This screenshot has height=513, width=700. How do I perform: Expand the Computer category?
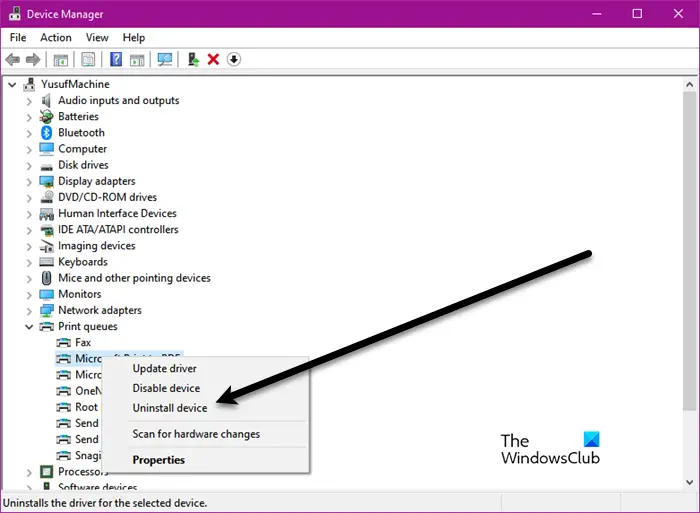(x=29, y=150)
